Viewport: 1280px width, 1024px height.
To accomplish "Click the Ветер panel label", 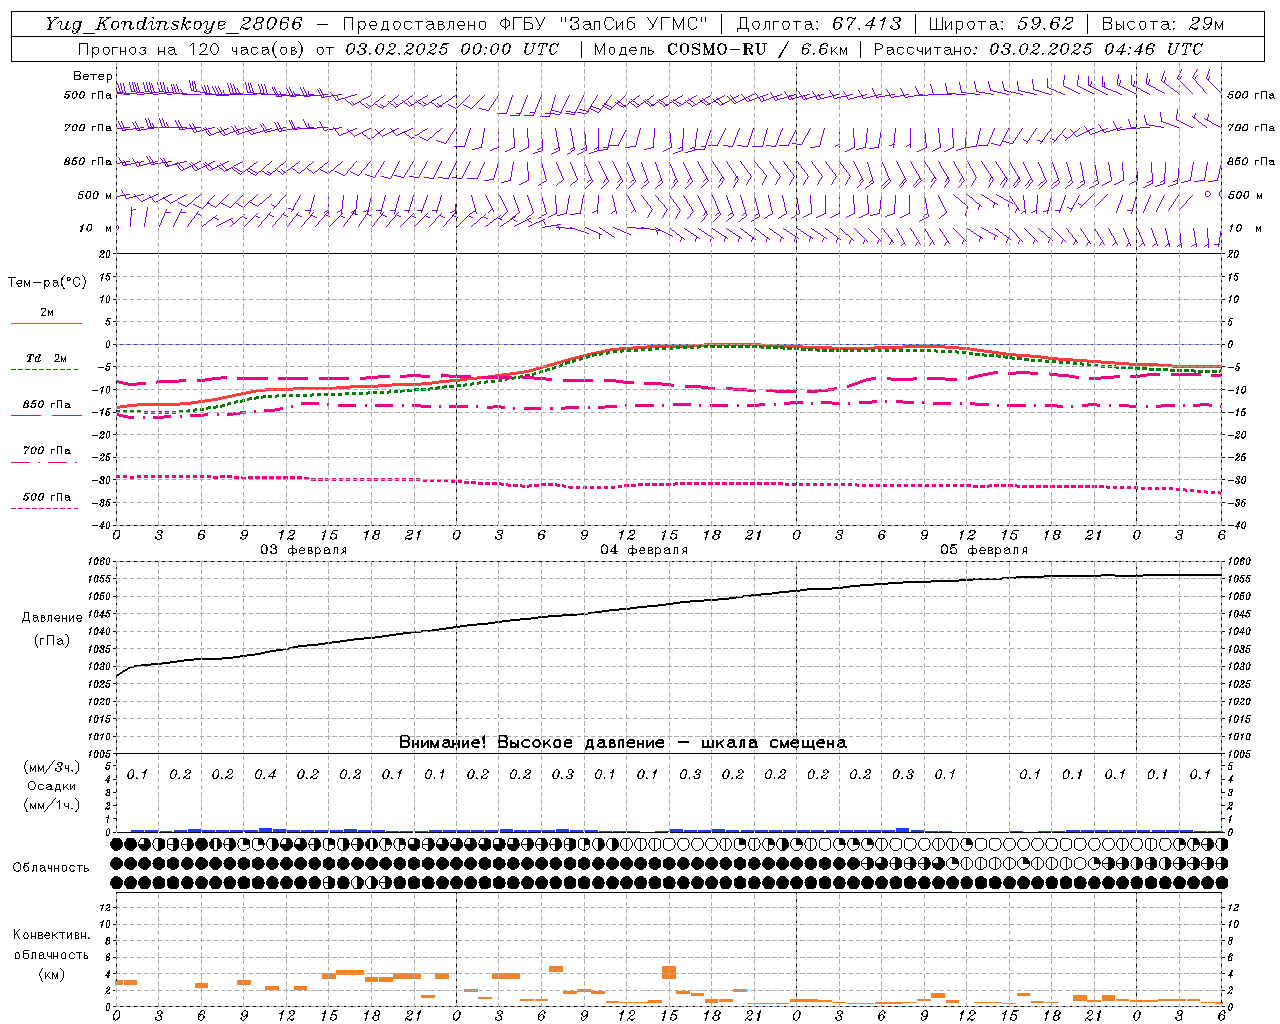I will coord(92,76).
